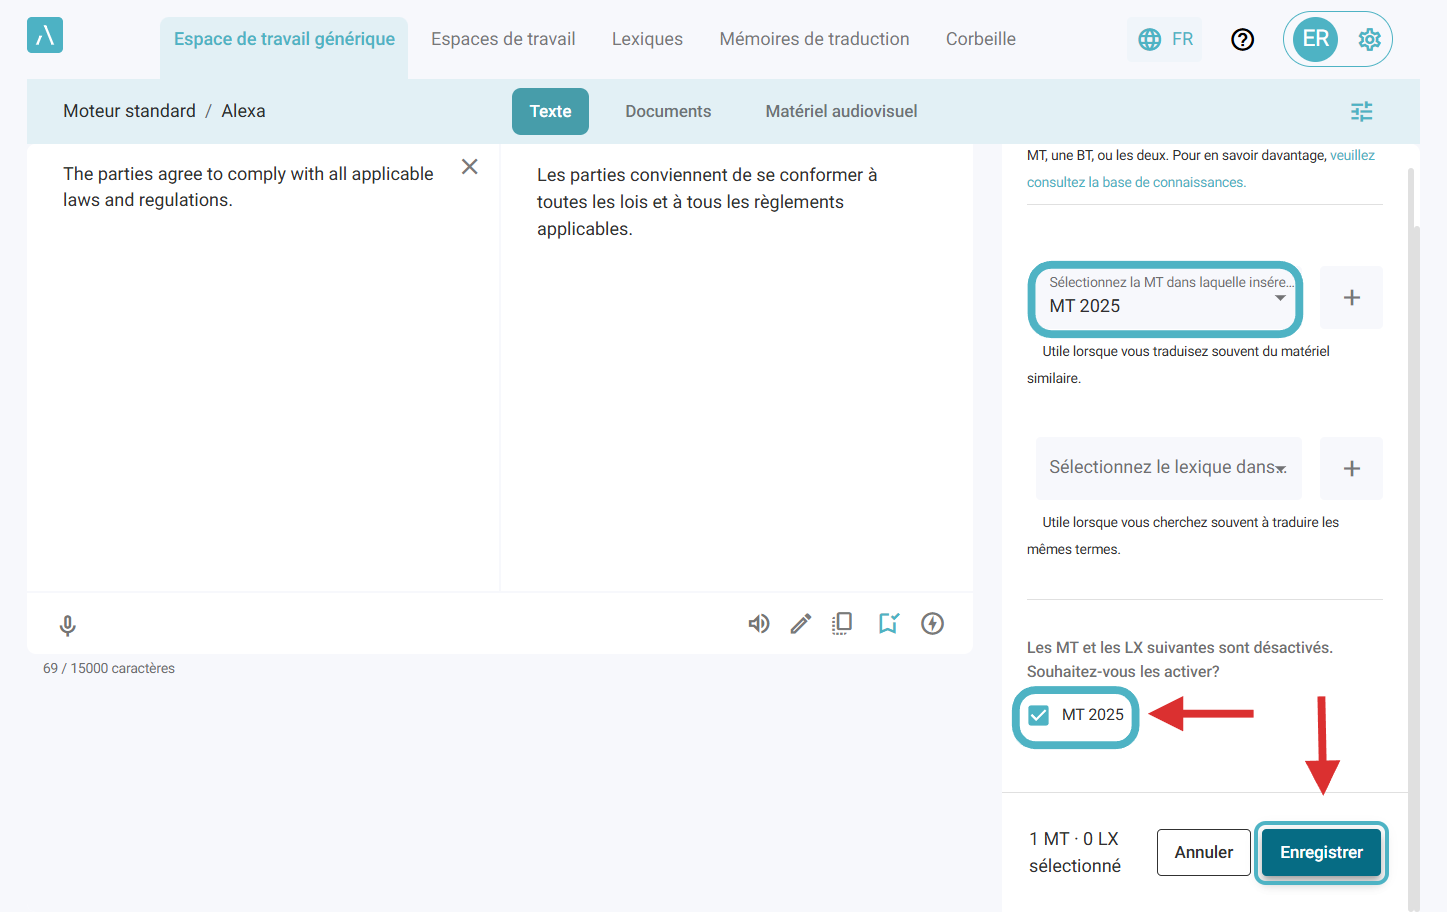Image resolution: width=1447 pixels, height=912 pixels.
Task: Open the FR language selector
Action: tap(1165, 39)
